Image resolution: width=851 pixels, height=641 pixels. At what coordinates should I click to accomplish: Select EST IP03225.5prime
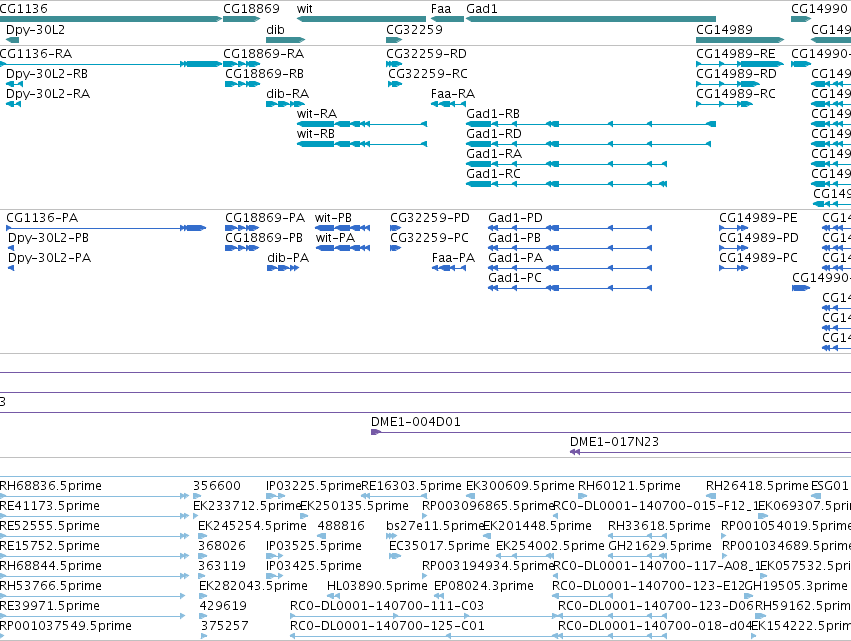pos(276,496)
